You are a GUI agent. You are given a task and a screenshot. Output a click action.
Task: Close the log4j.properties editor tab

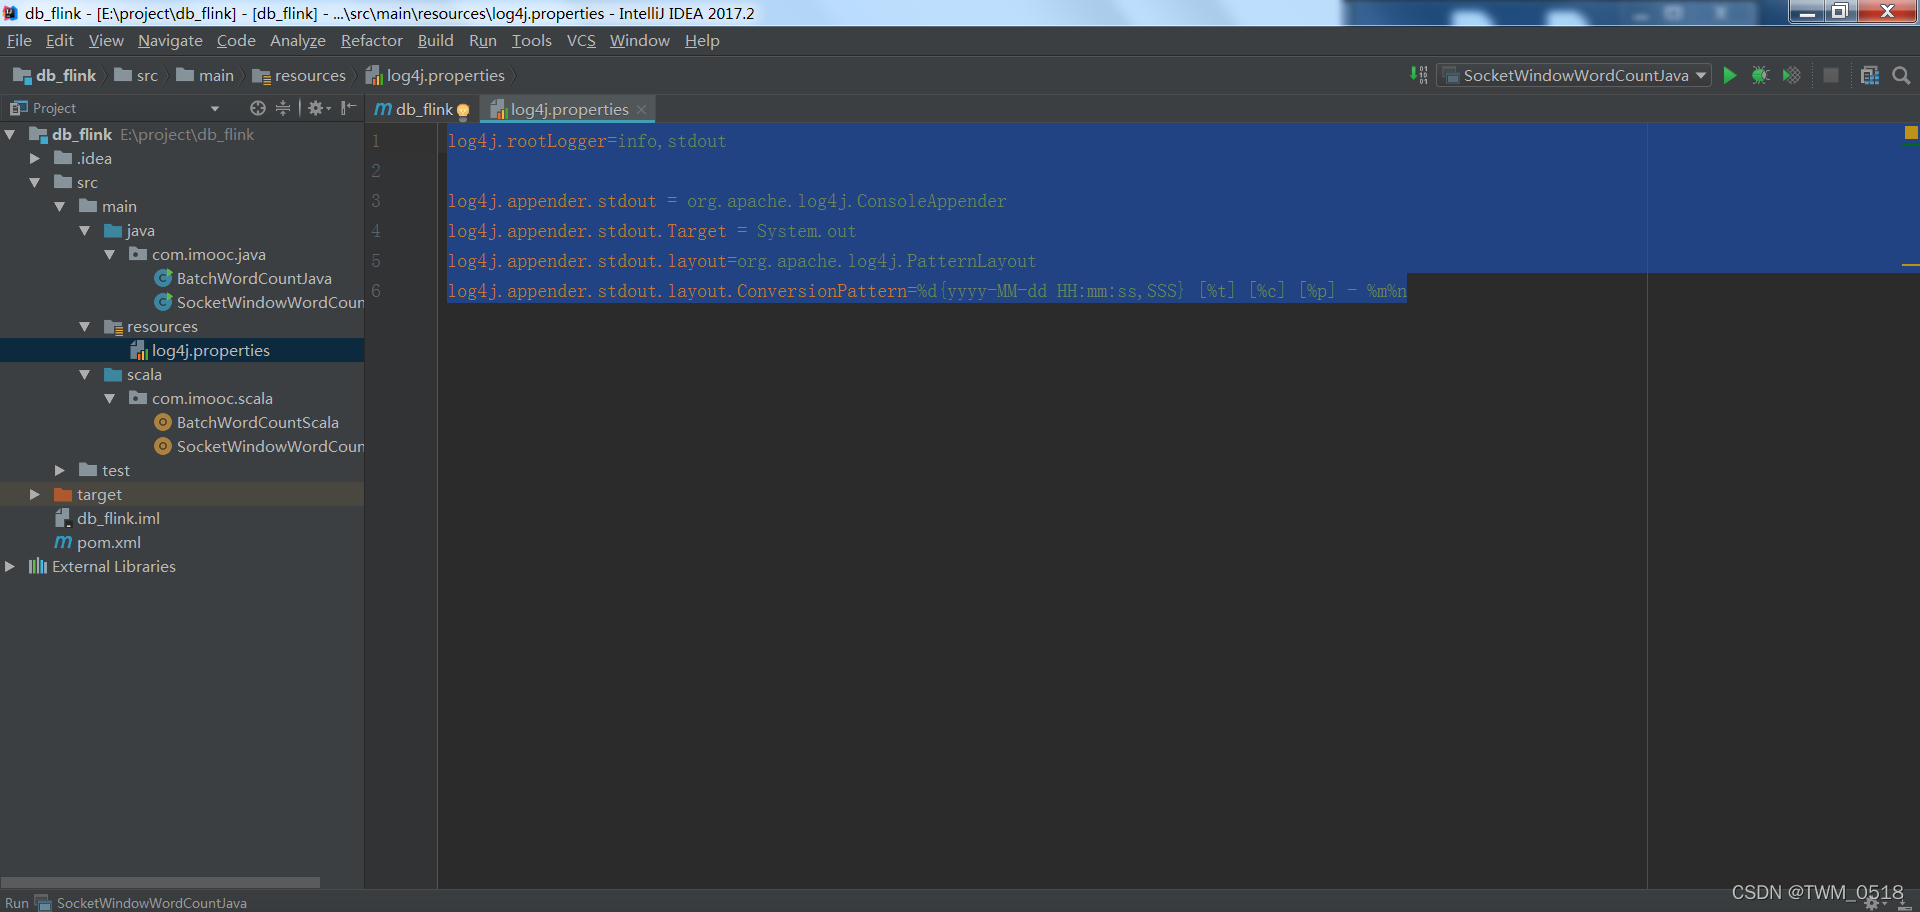click(641, 110)
